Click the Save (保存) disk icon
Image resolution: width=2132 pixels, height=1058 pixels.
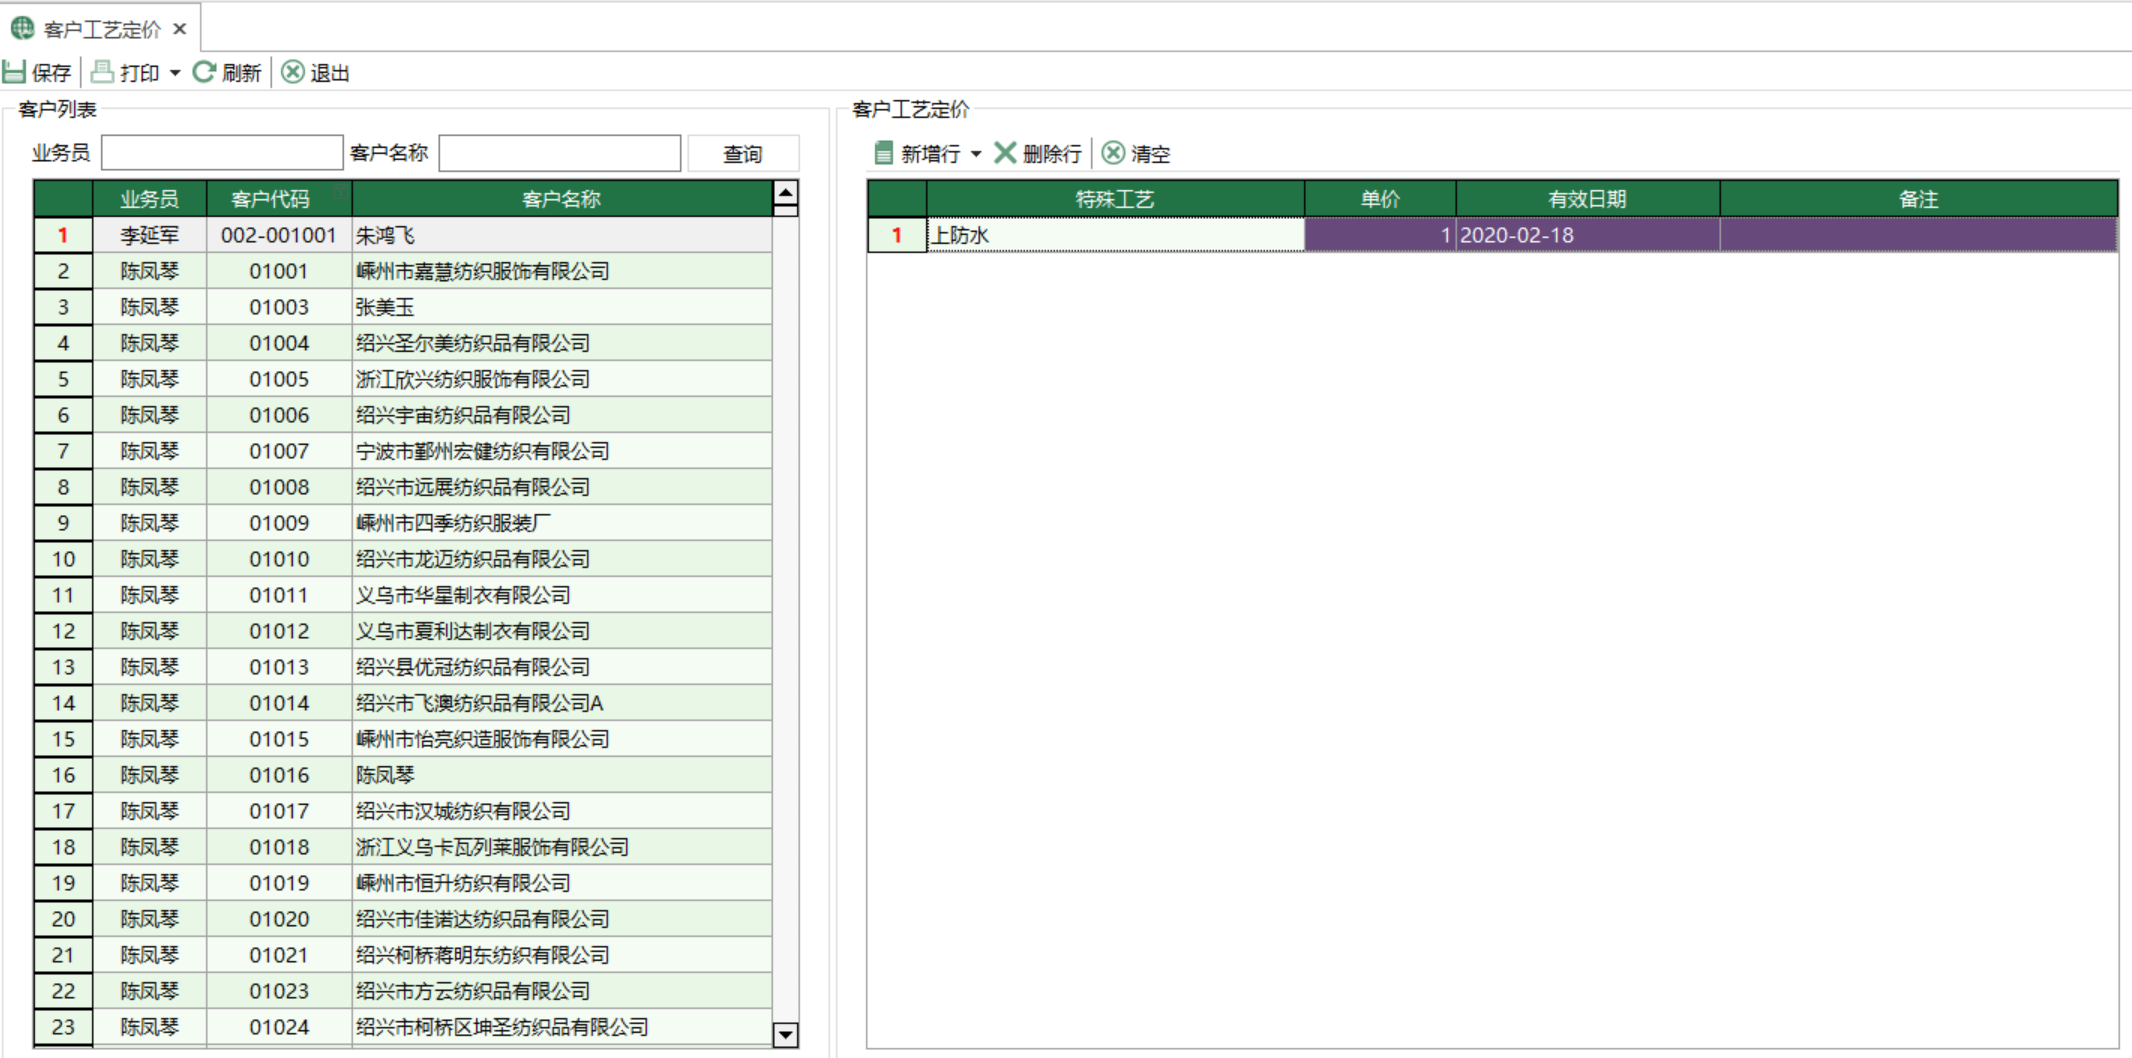point(14,72)
